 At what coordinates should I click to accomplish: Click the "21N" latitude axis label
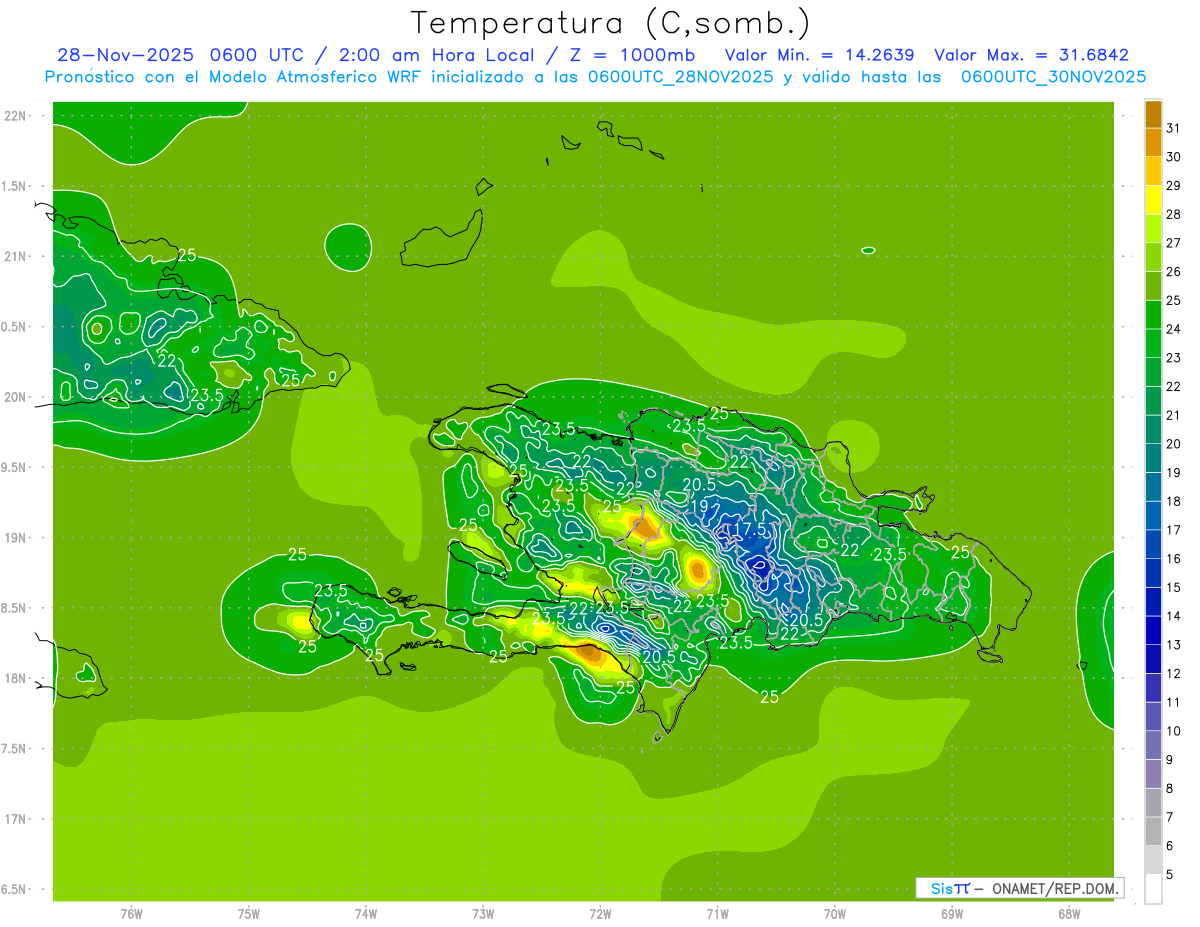point(15,257)
